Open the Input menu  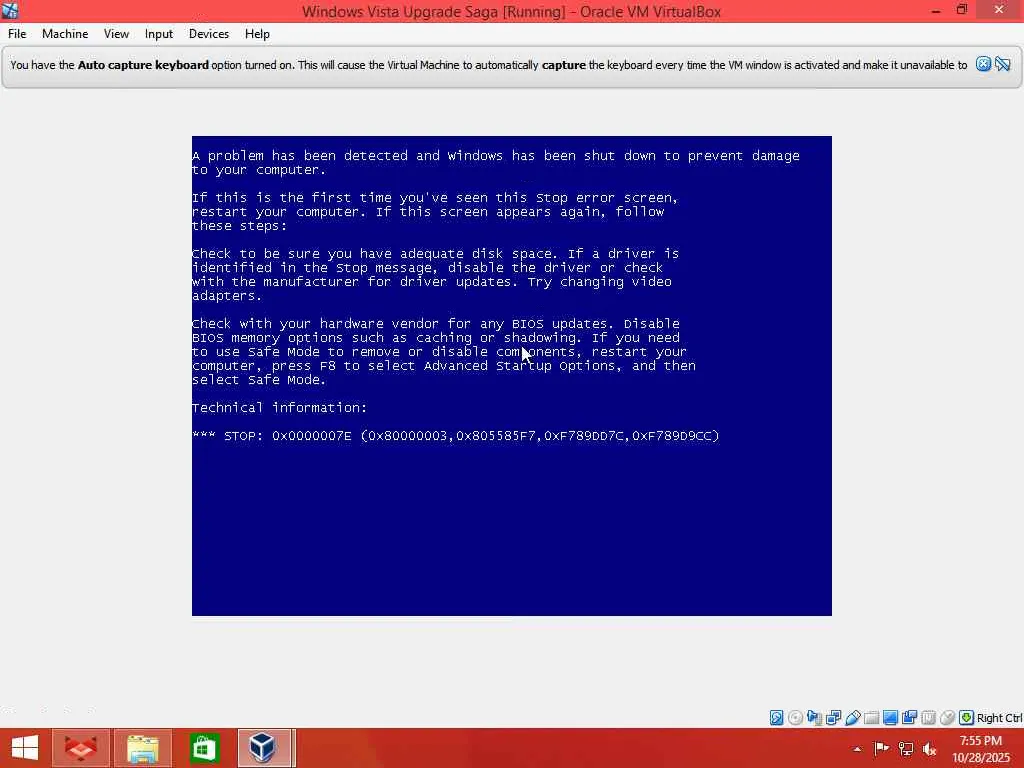point(159,34)
